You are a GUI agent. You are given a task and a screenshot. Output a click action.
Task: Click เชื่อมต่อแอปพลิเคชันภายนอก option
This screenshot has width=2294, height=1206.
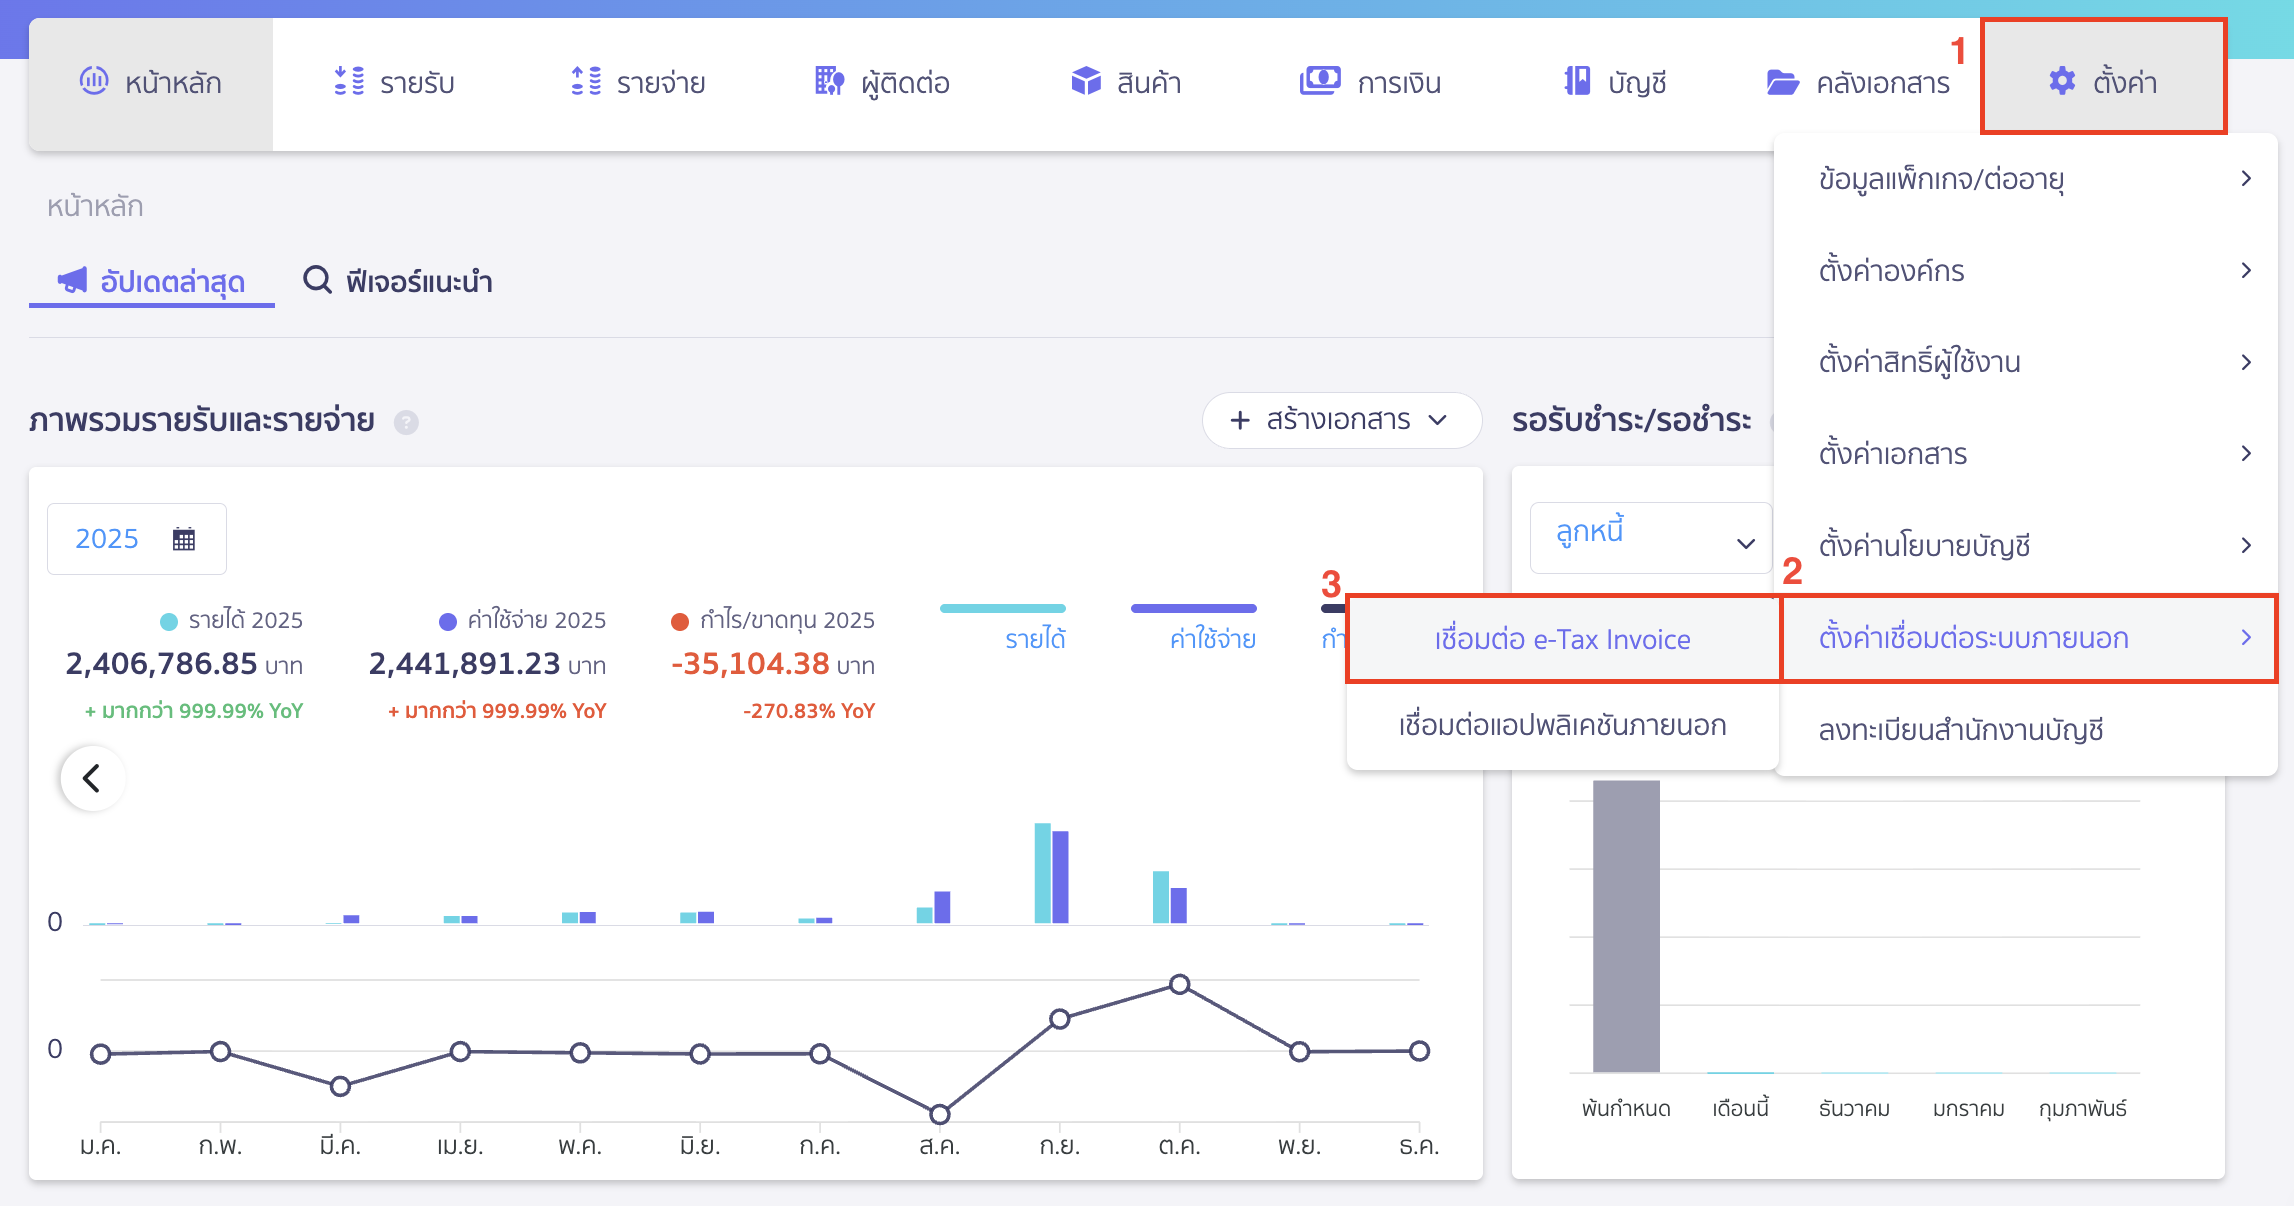pos(1561,726)
